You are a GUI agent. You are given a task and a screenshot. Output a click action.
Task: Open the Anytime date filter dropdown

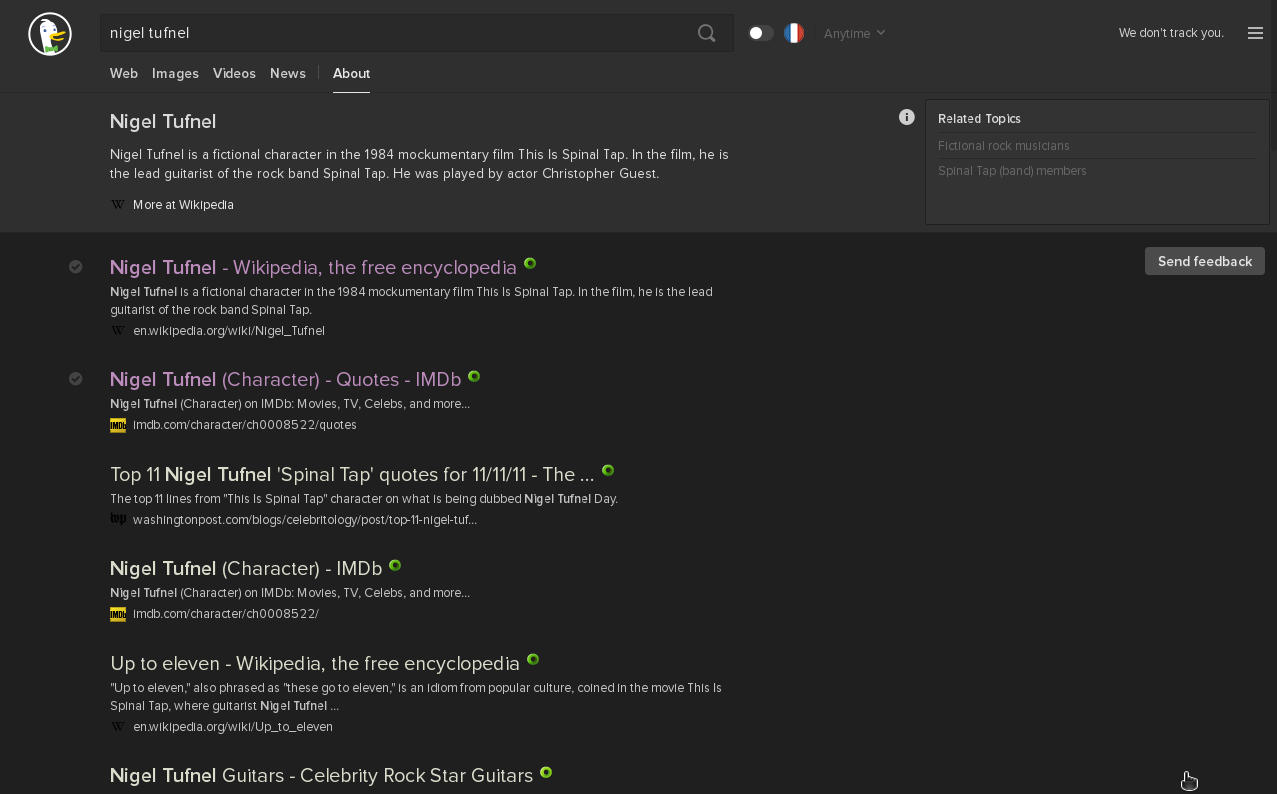[x=853, y=33]
